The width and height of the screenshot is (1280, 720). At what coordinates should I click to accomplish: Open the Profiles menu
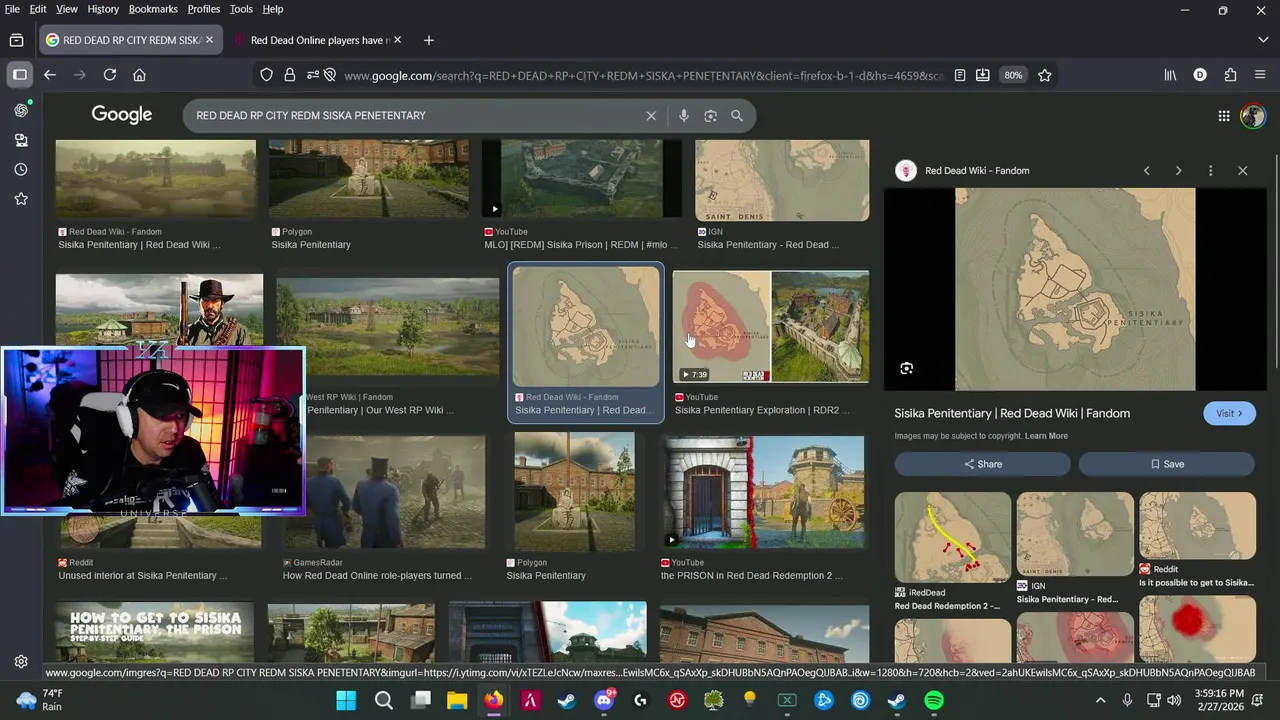pyautogui.click(x=204, y=9)
